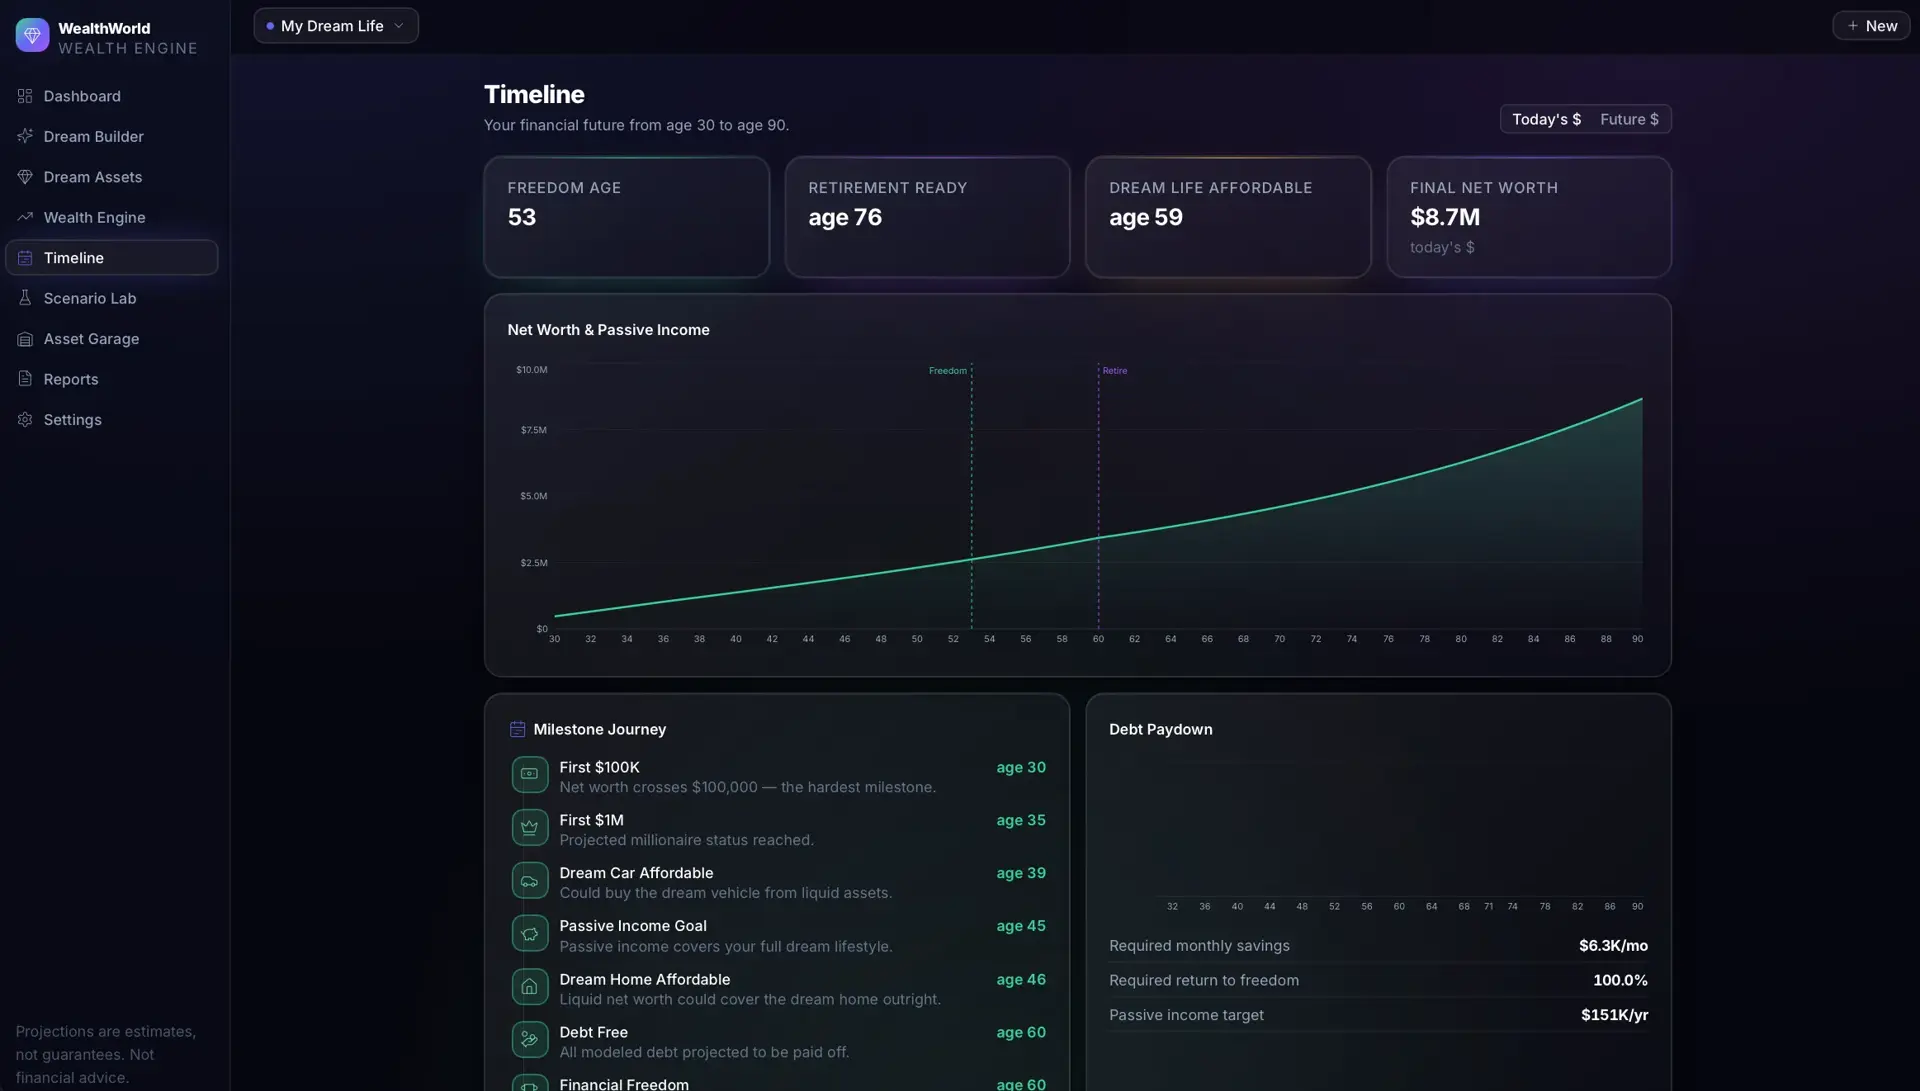Select Scenario Lab in sidebar
The width and height of the screenshot is (1920, 1091).
tap(111, 298)
